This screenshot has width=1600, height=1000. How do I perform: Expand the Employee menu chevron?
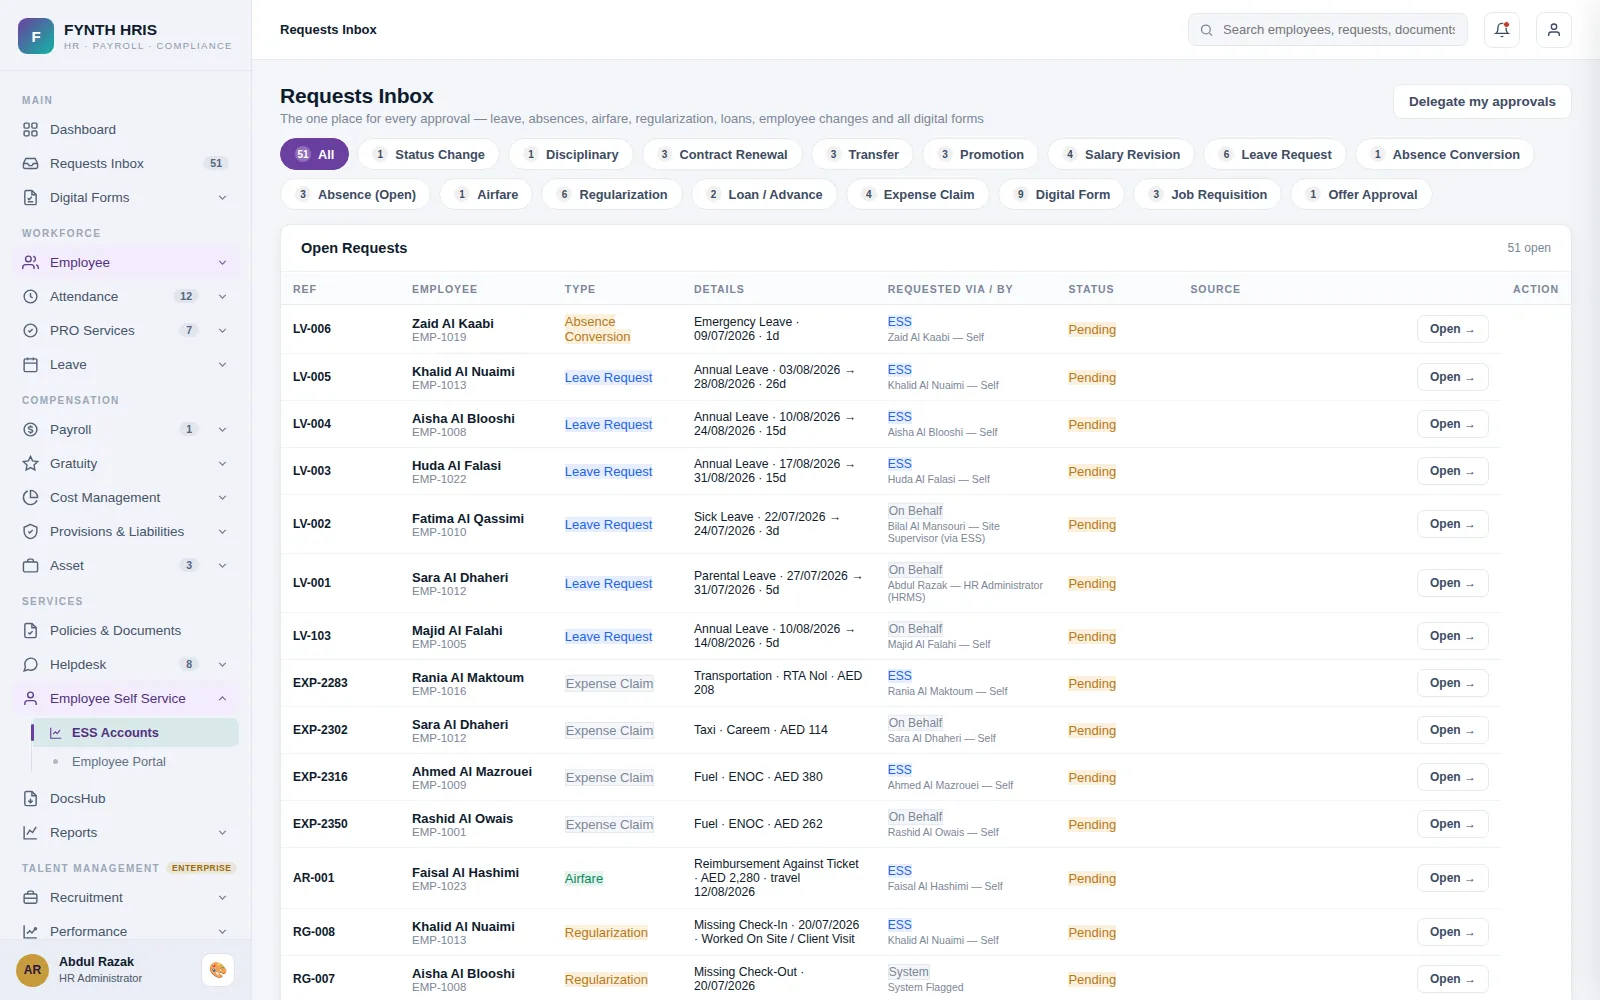[222, 263]
